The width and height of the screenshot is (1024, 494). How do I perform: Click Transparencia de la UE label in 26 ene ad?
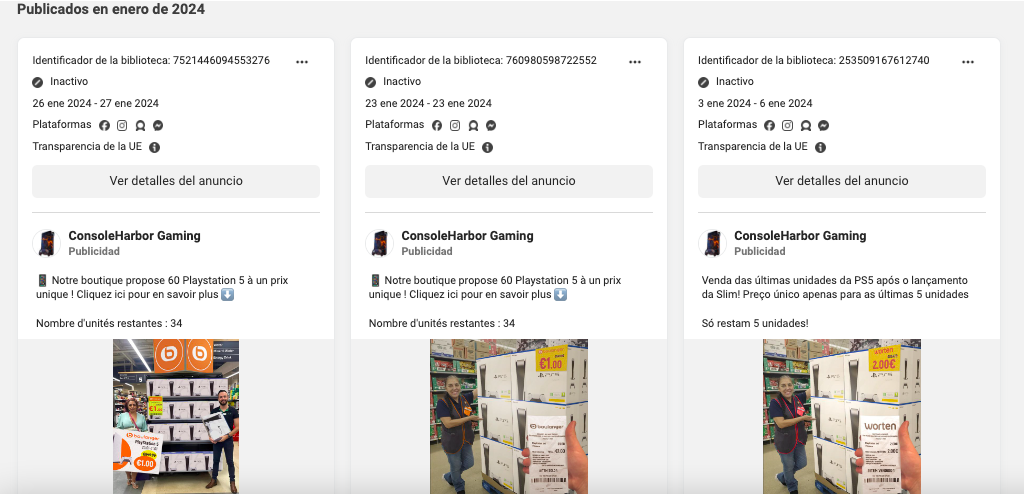pyautogui.click(x=88, y=146)
